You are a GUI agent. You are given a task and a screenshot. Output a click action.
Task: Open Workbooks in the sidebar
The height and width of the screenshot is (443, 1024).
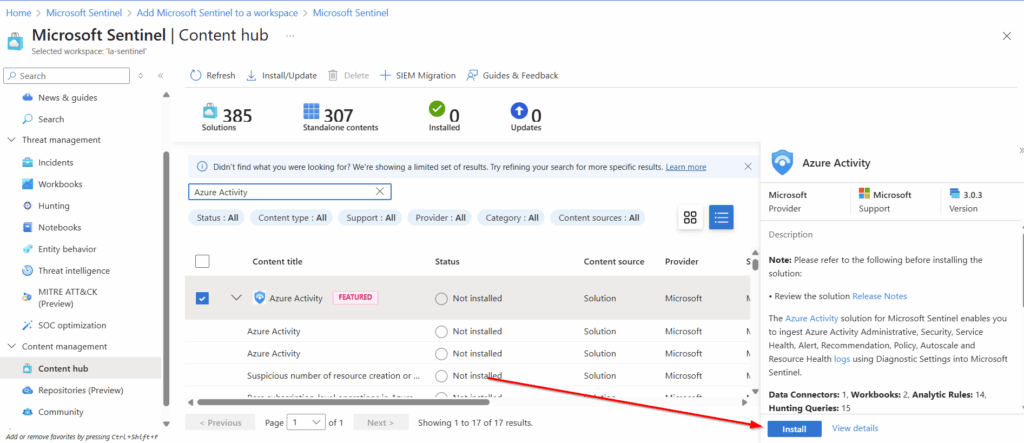(x=60, y=184)
